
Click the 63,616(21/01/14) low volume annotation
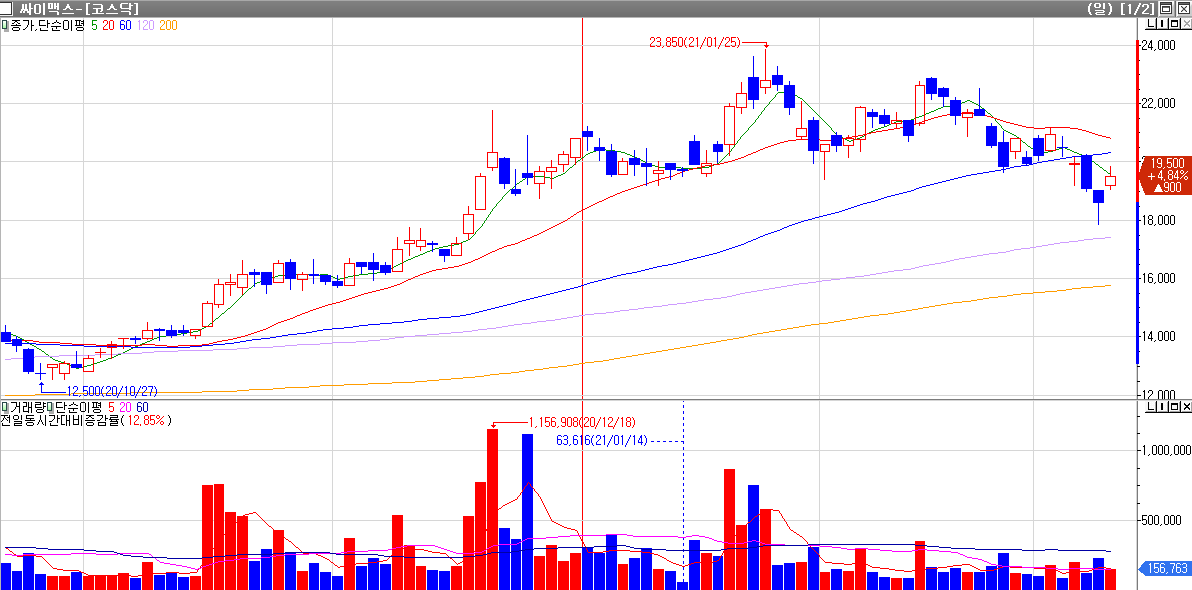601,440
